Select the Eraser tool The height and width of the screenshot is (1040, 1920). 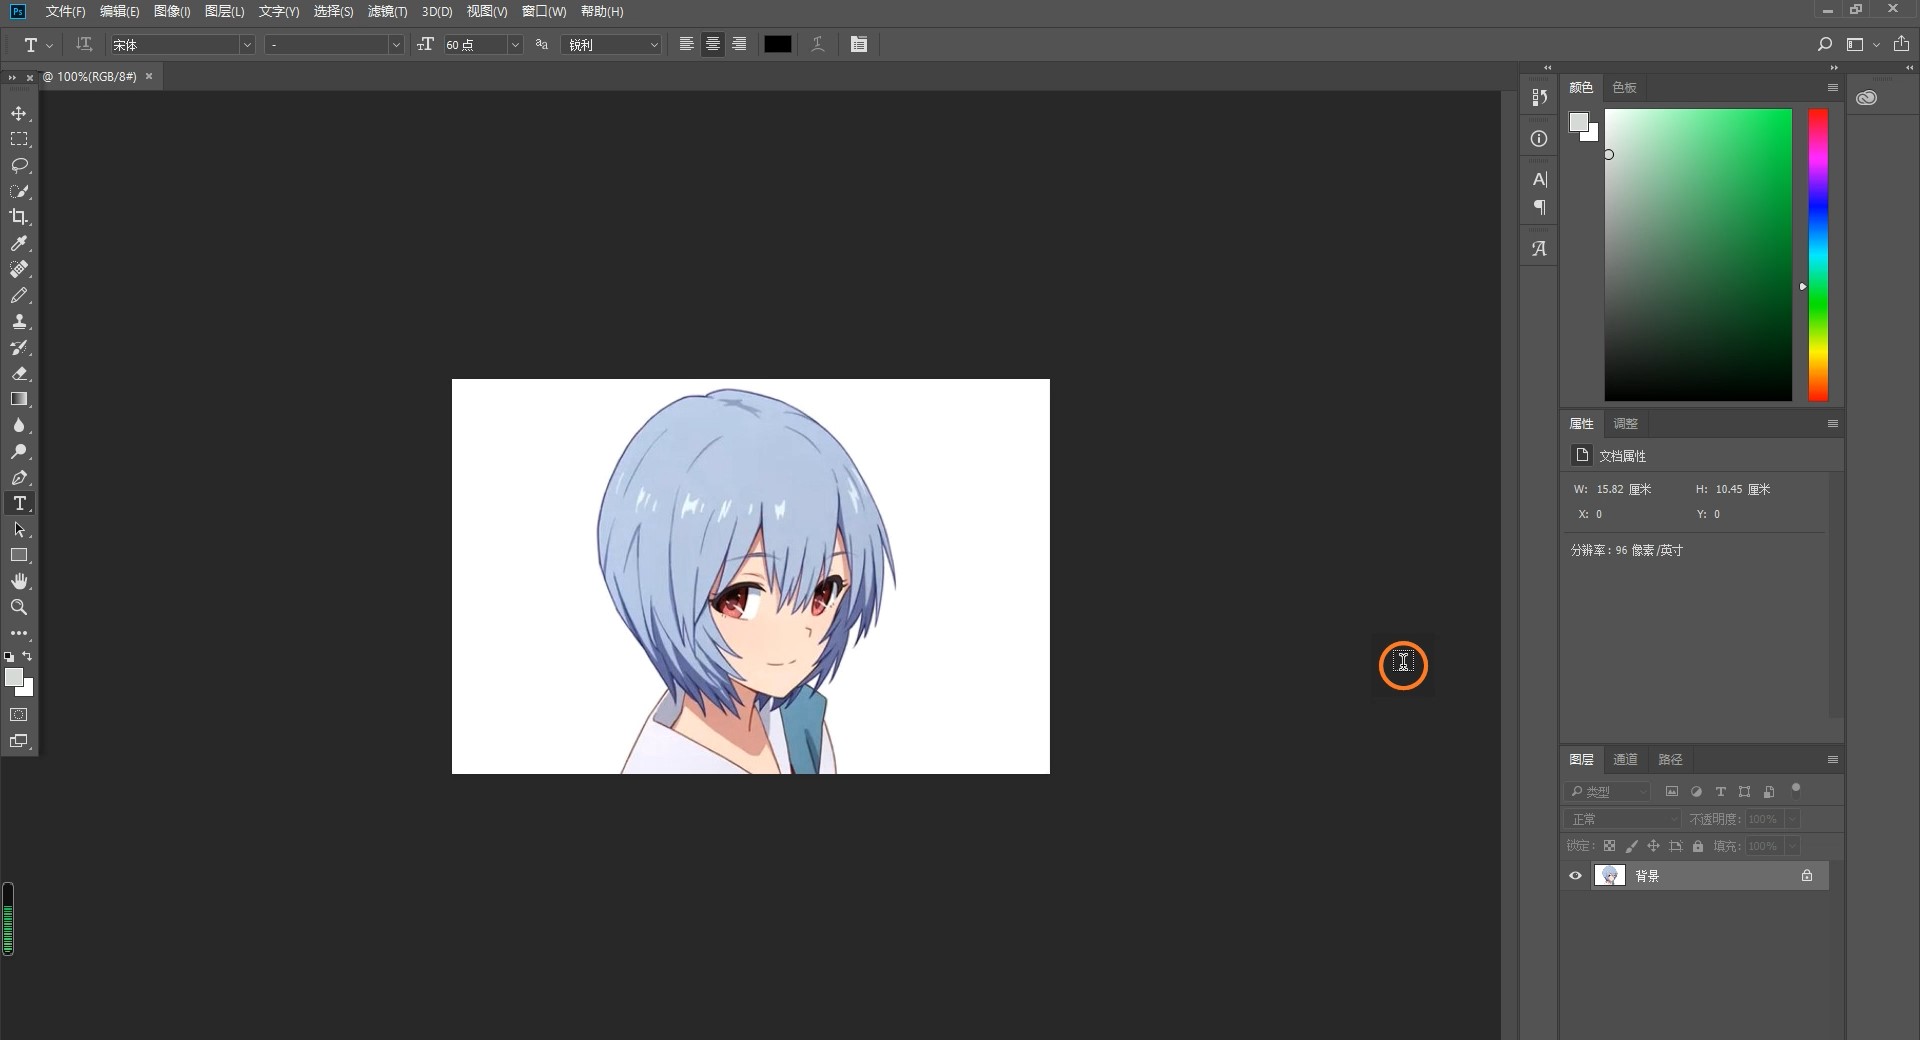point(19,373)
